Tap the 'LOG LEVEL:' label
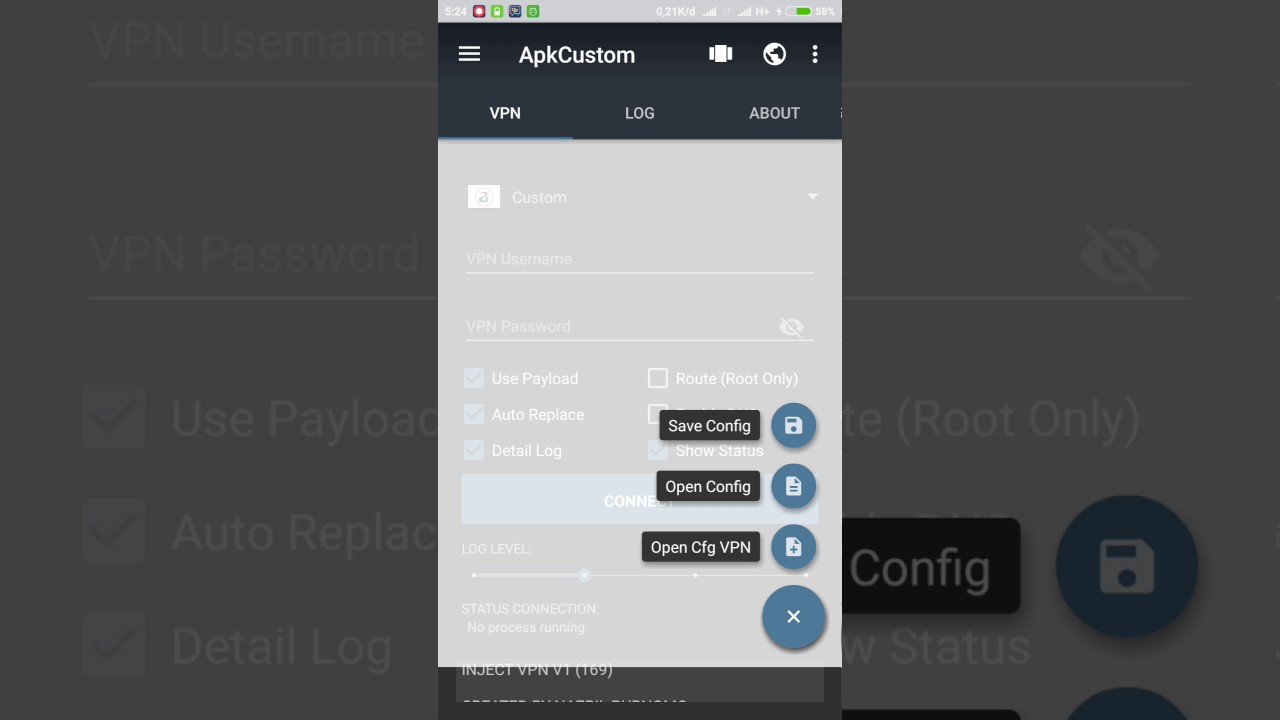1280x720 pixels. (x=496, y=549)
